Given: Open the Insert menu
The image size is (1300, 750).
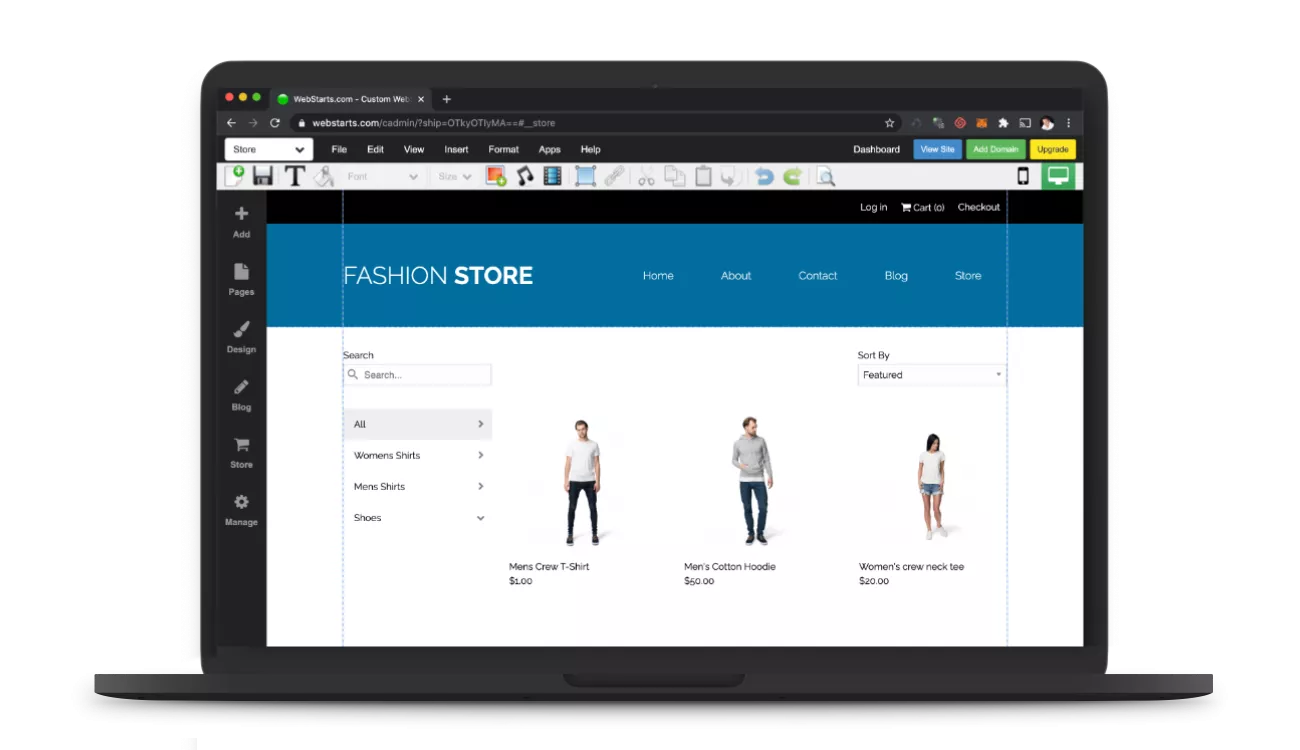Looking at the screenshot, I should (x=456, y=150).
